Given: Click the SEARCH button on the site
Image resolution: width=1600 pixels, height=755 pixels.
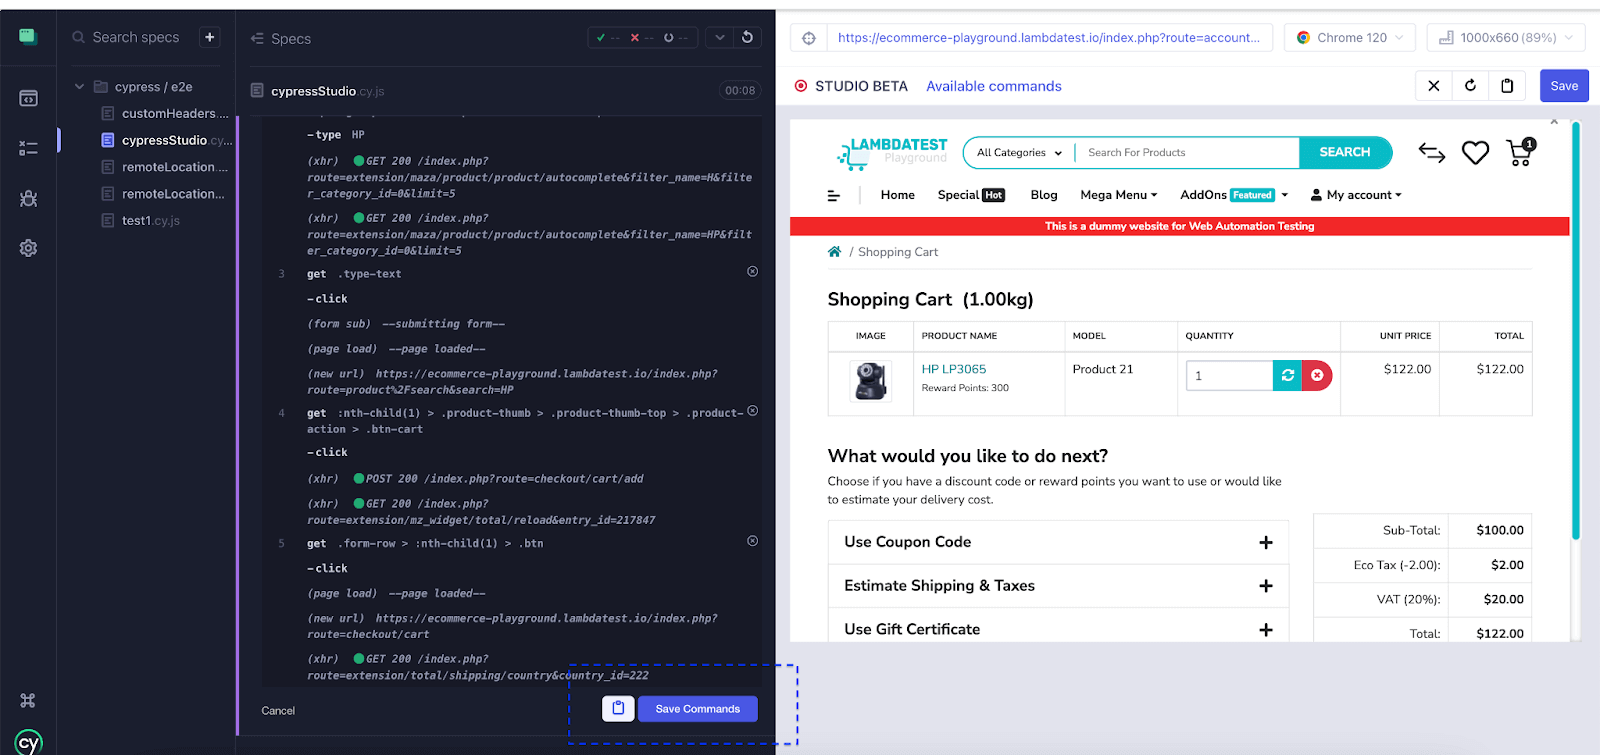Looking at the screenshot, I should (x=1345, y=152).
